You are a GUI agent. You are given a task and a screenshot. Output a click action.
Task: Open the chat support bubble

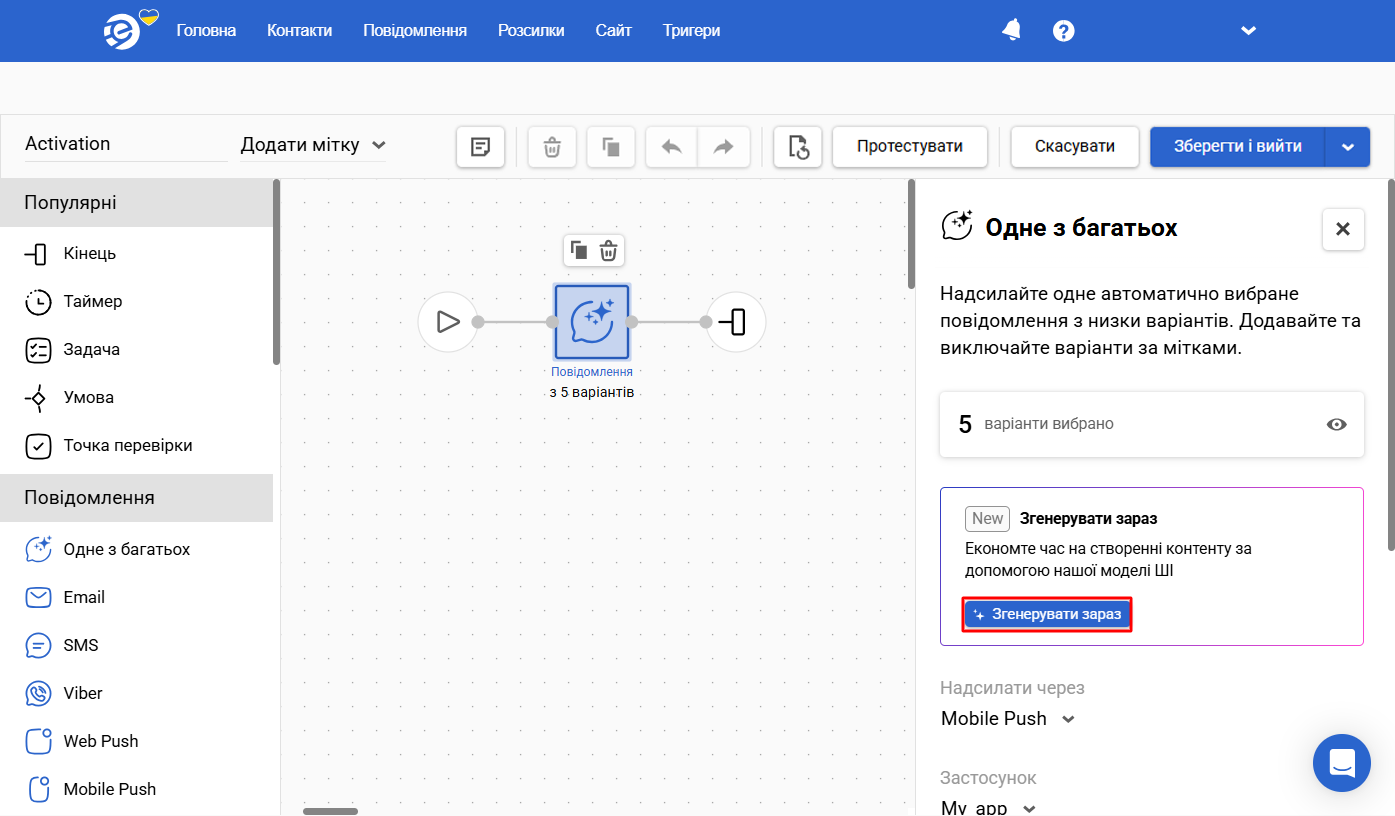tap(1342, 763)
